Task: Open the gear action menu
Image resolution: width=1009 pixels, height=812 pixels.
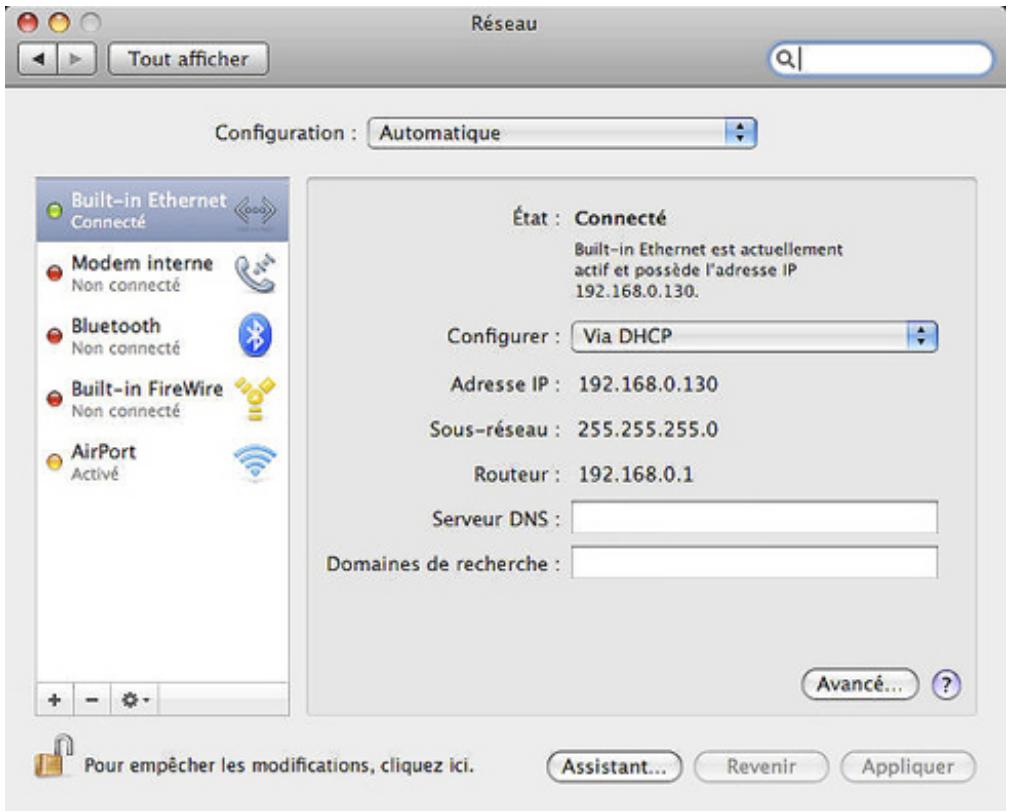Action: click(x=134, y=699)
